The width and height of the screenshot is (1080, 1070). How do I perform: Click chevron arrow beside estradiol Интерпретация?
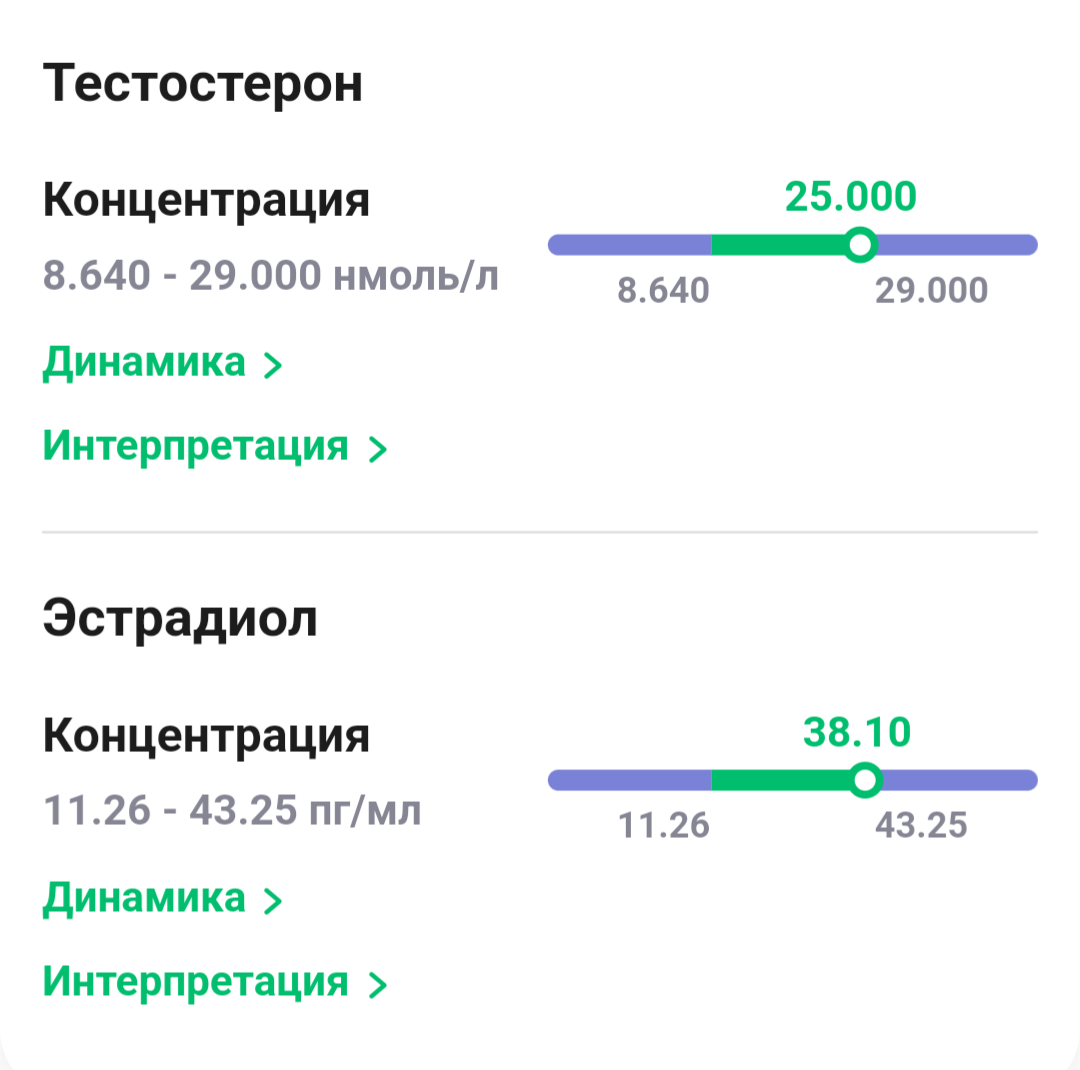tap(377, 986)
